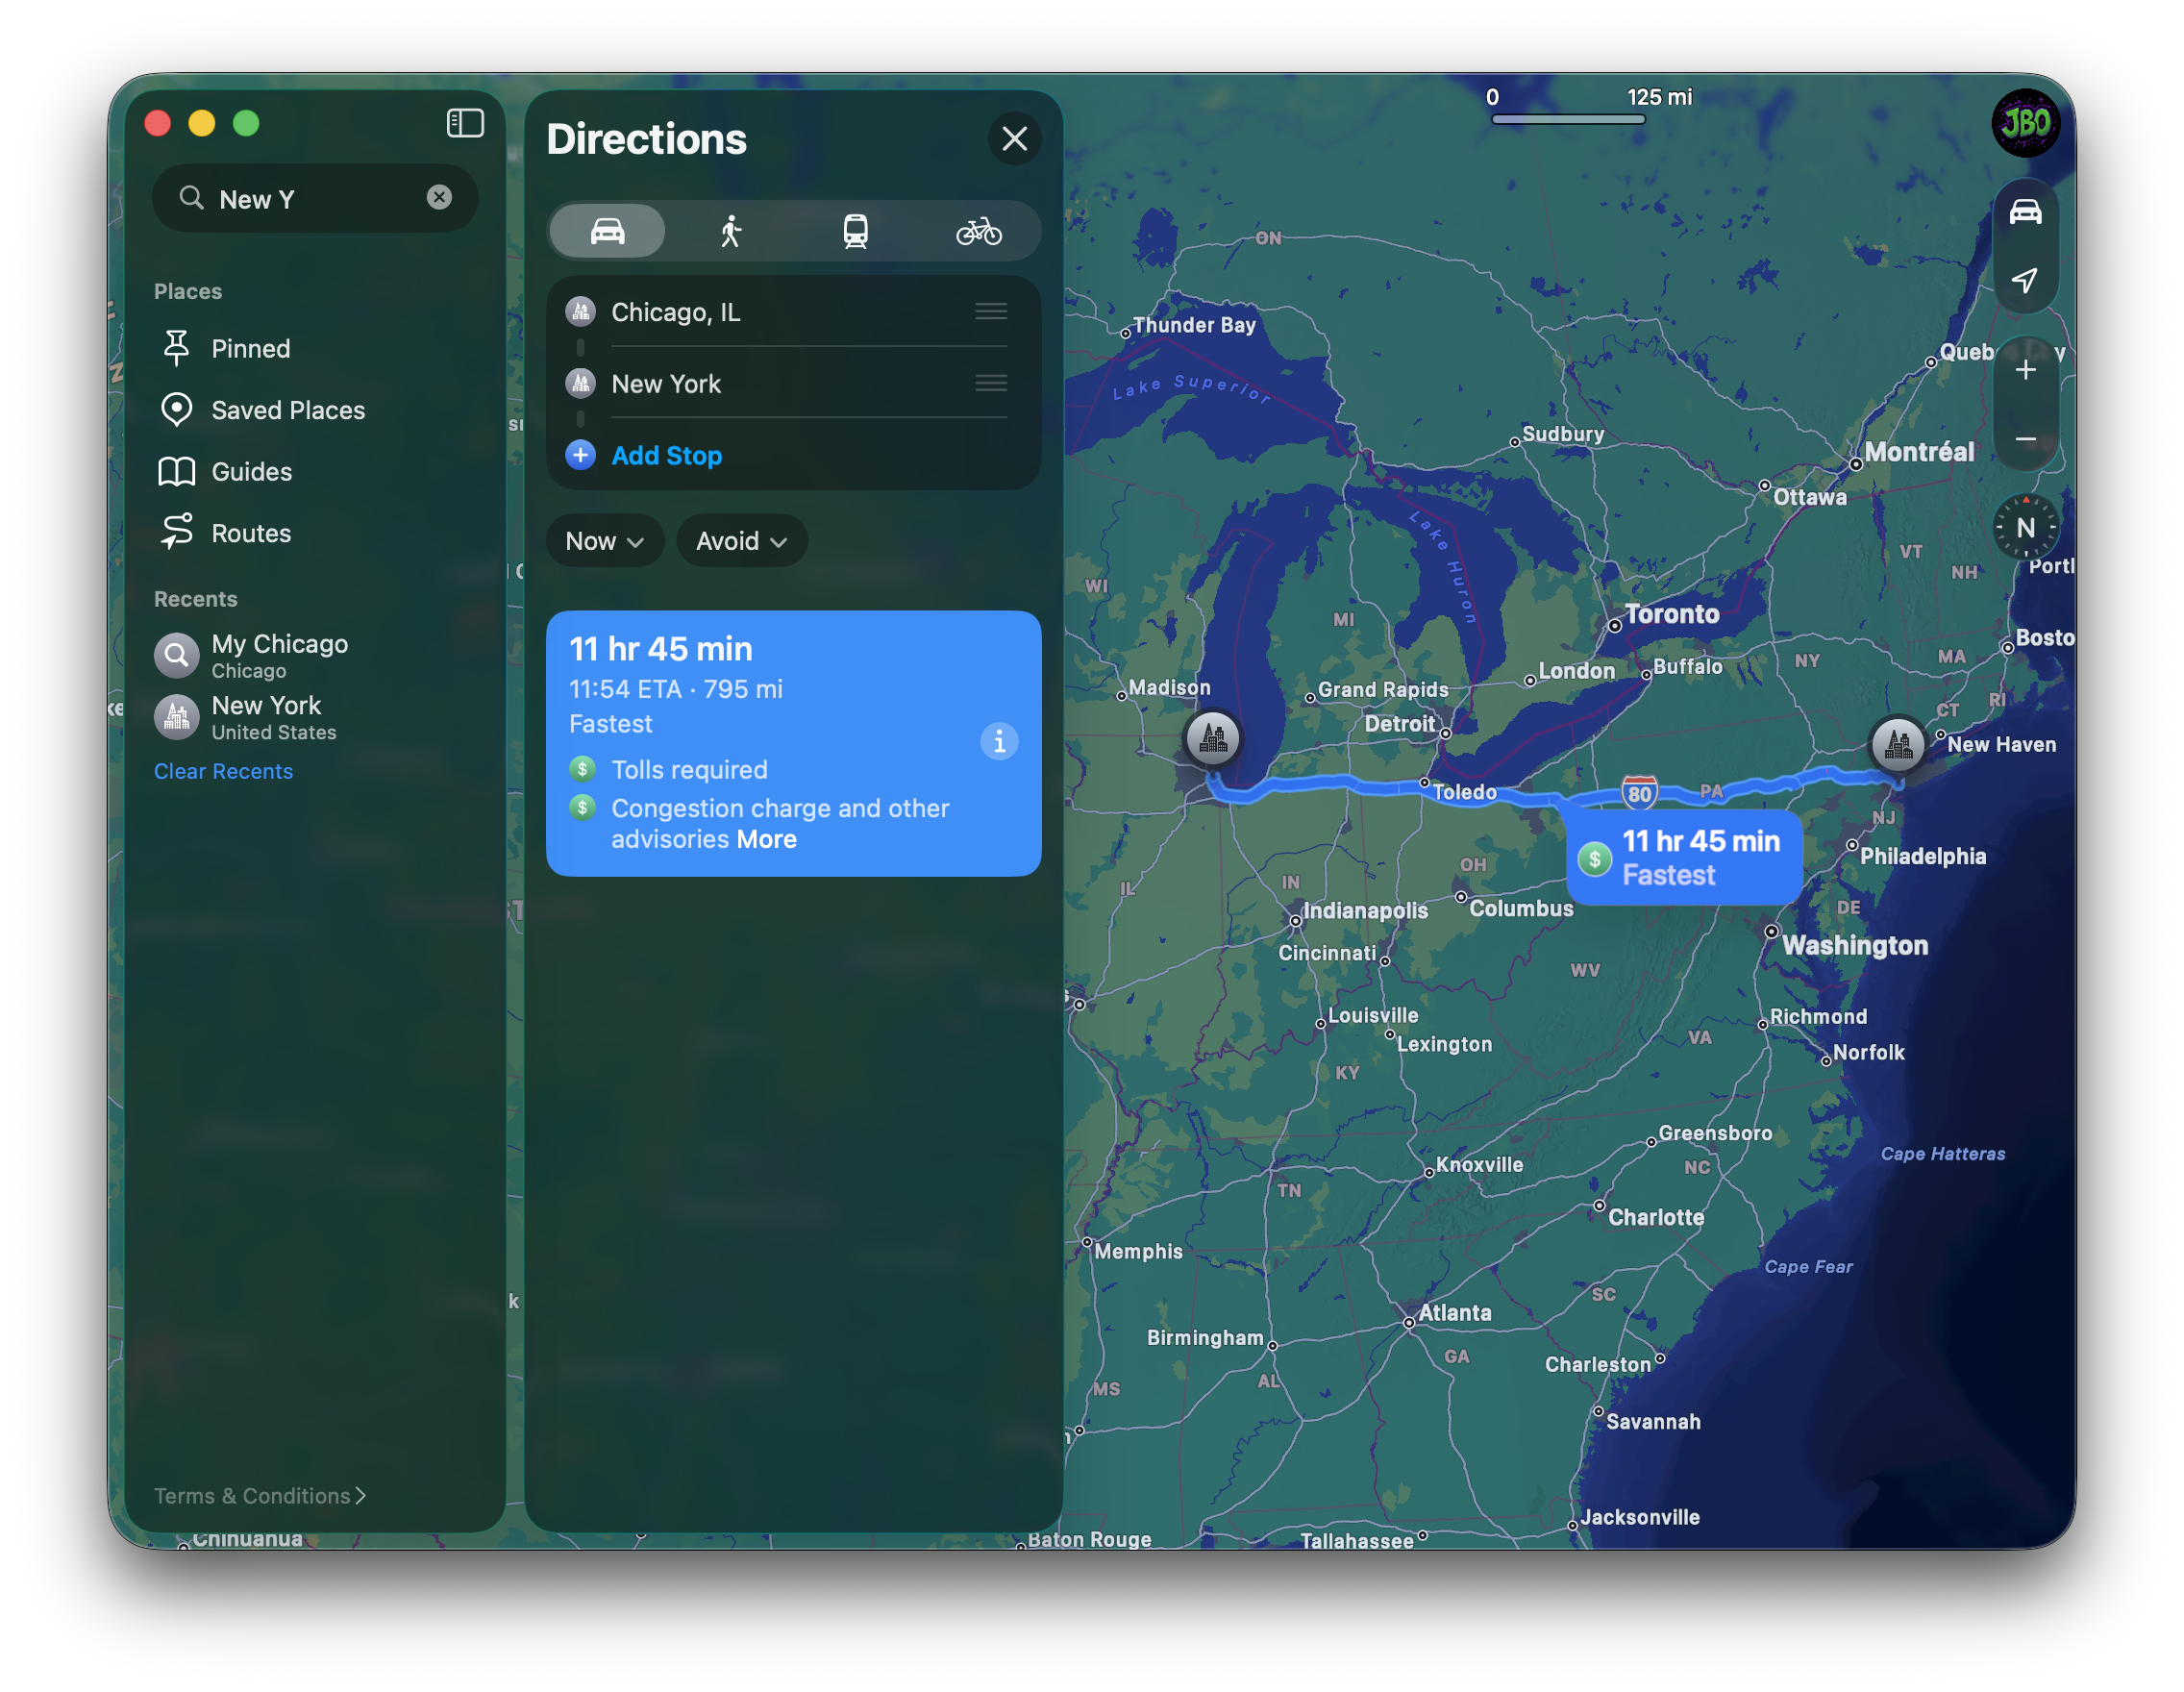
Task: Click More for route advisories
Action: click(767, 840)
